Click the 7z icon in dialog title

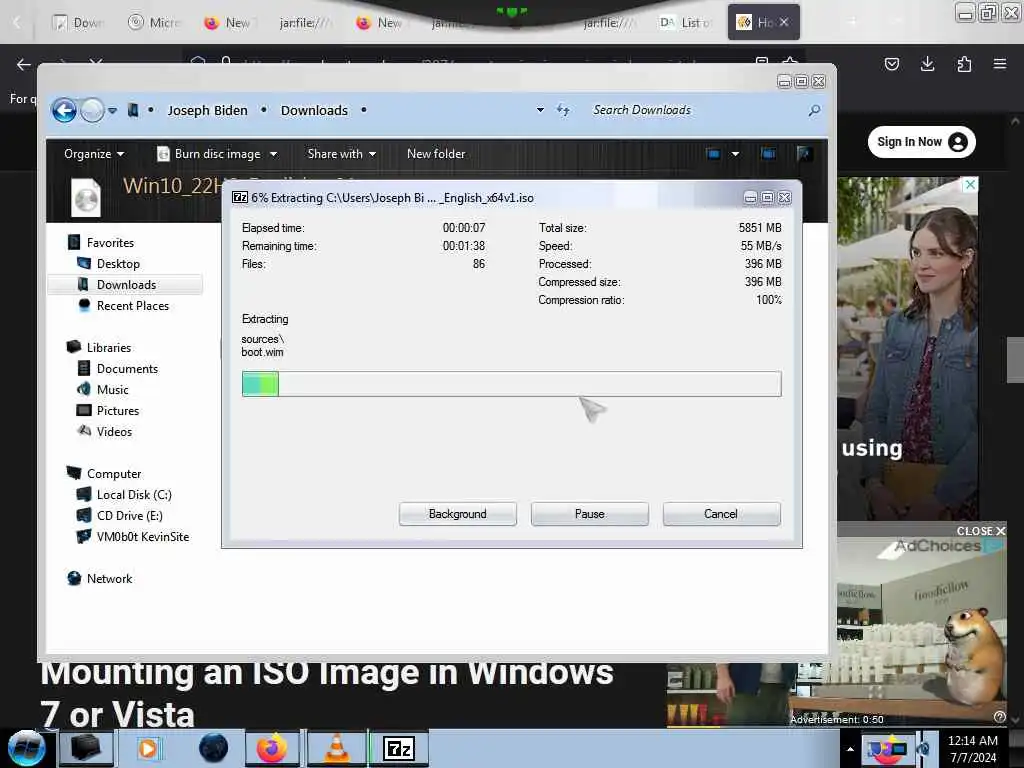[240, 197]
